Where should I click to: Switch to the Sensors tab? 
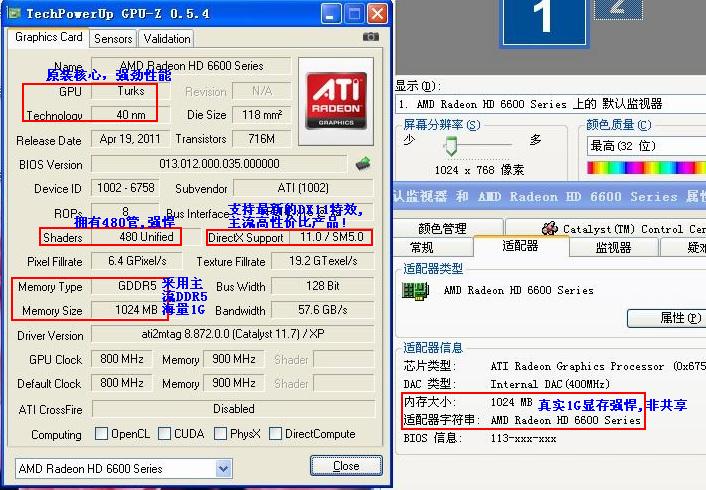pyautogui.click(x=113, y=39)
